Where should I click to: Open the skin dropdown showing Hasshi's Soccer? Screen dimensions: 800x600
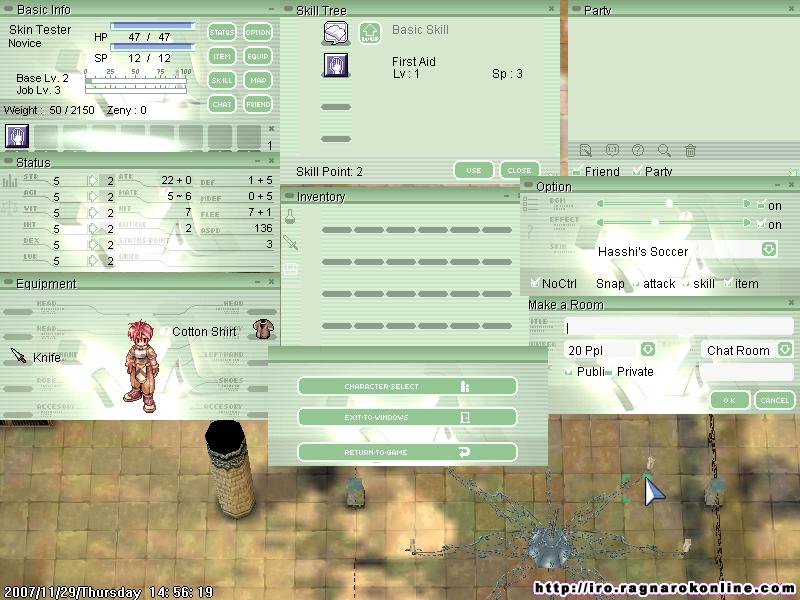(x=769, y=249)
